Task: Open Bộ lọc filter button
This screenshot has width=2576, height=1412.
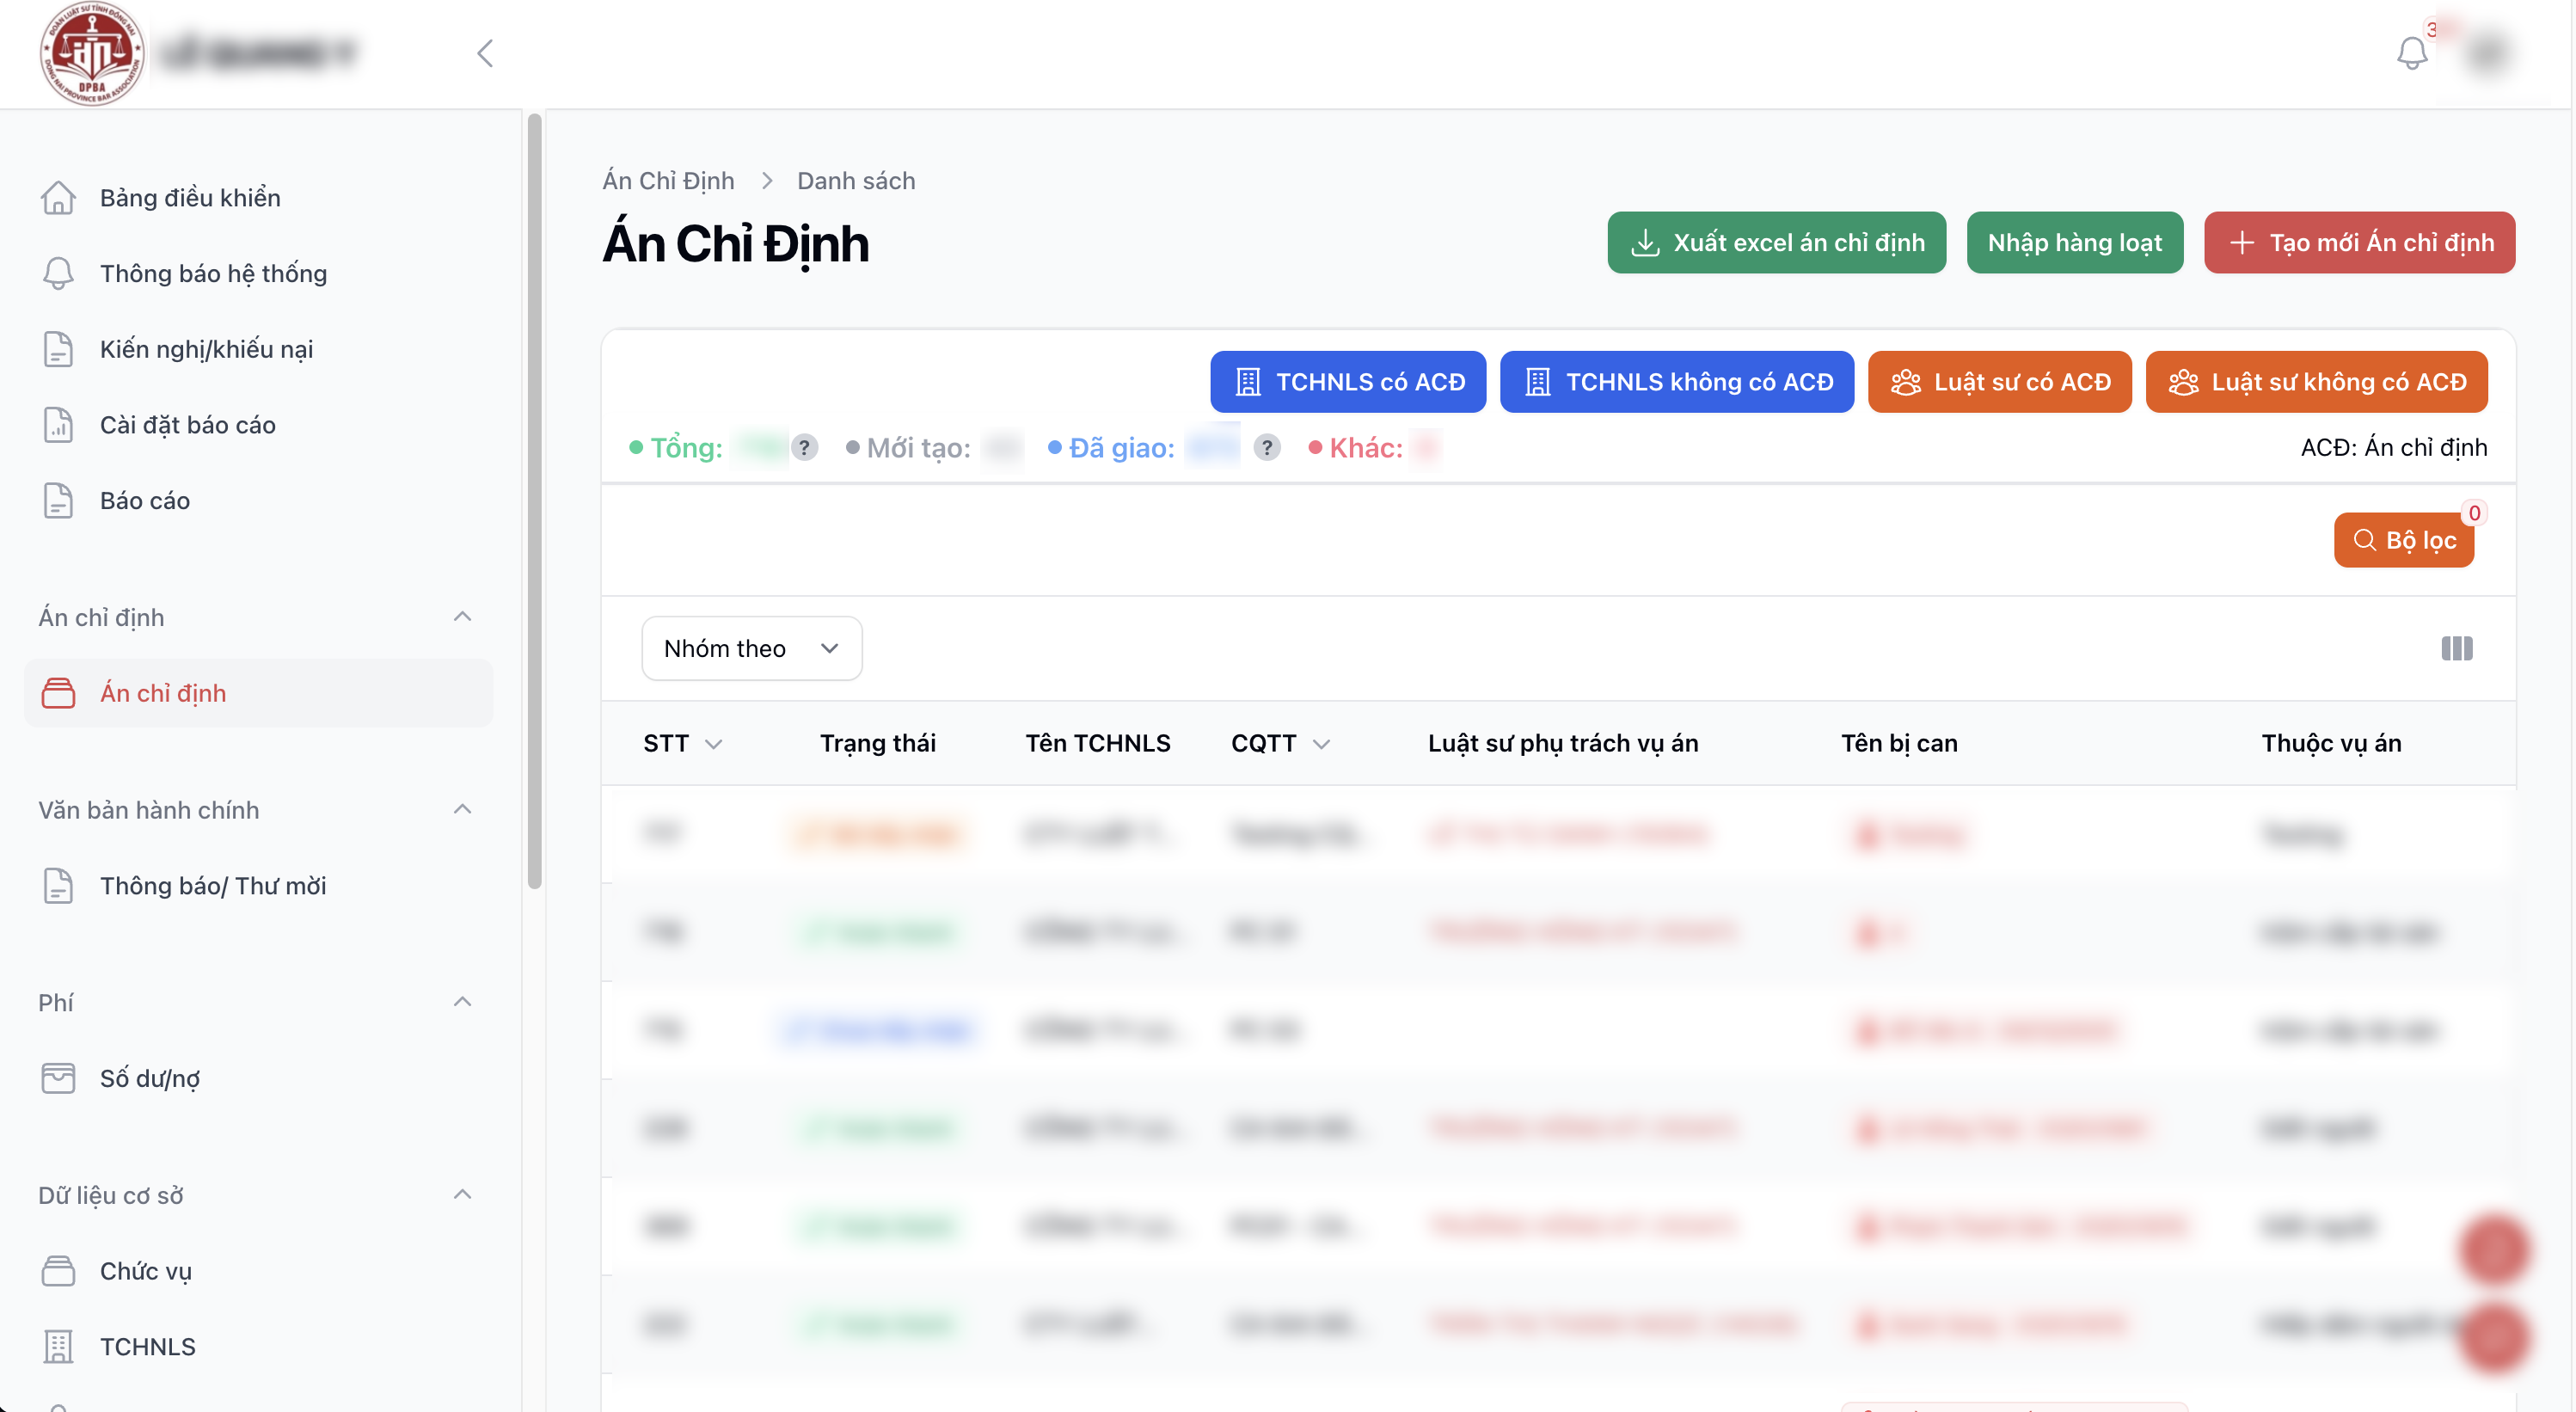Action: [2403, 540]
